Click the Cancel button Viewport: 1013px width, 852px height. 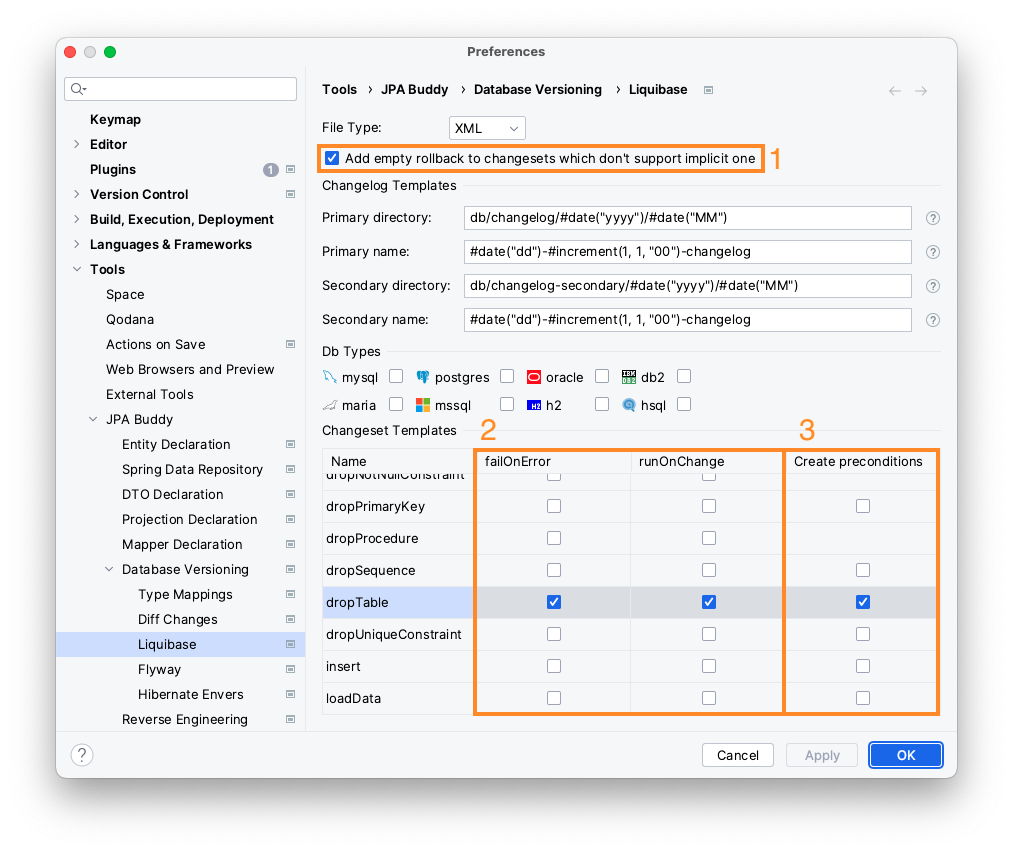pos(738,755)
